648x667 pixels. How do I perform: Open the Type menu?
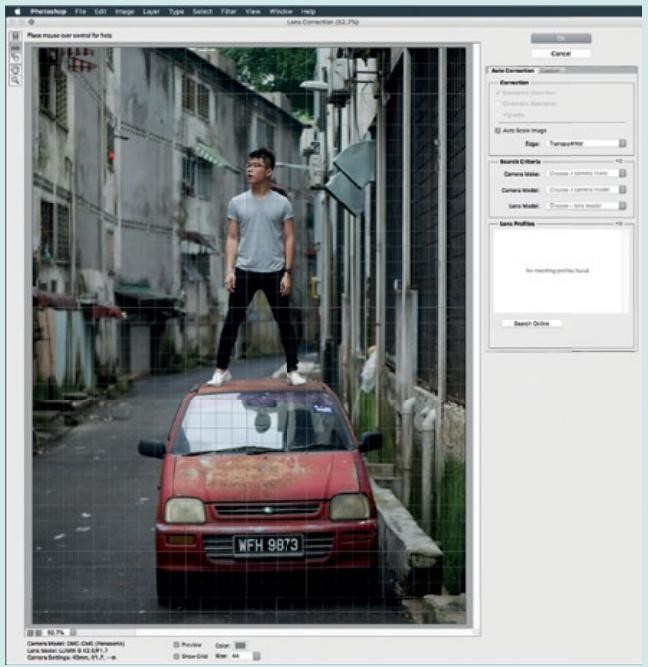coord(176,11)
